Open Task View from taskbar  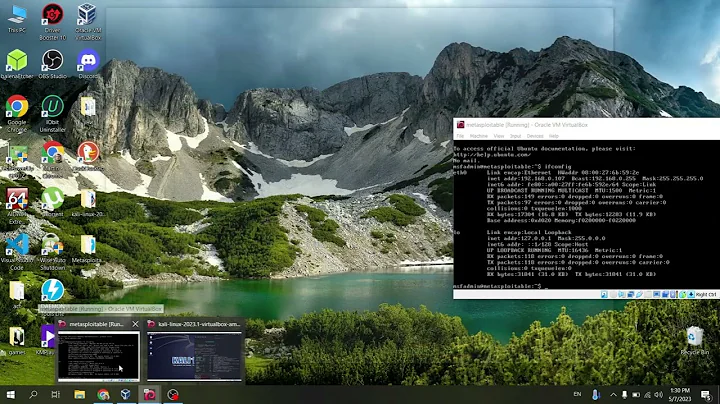pyautogui.click(x=56, y=394)
